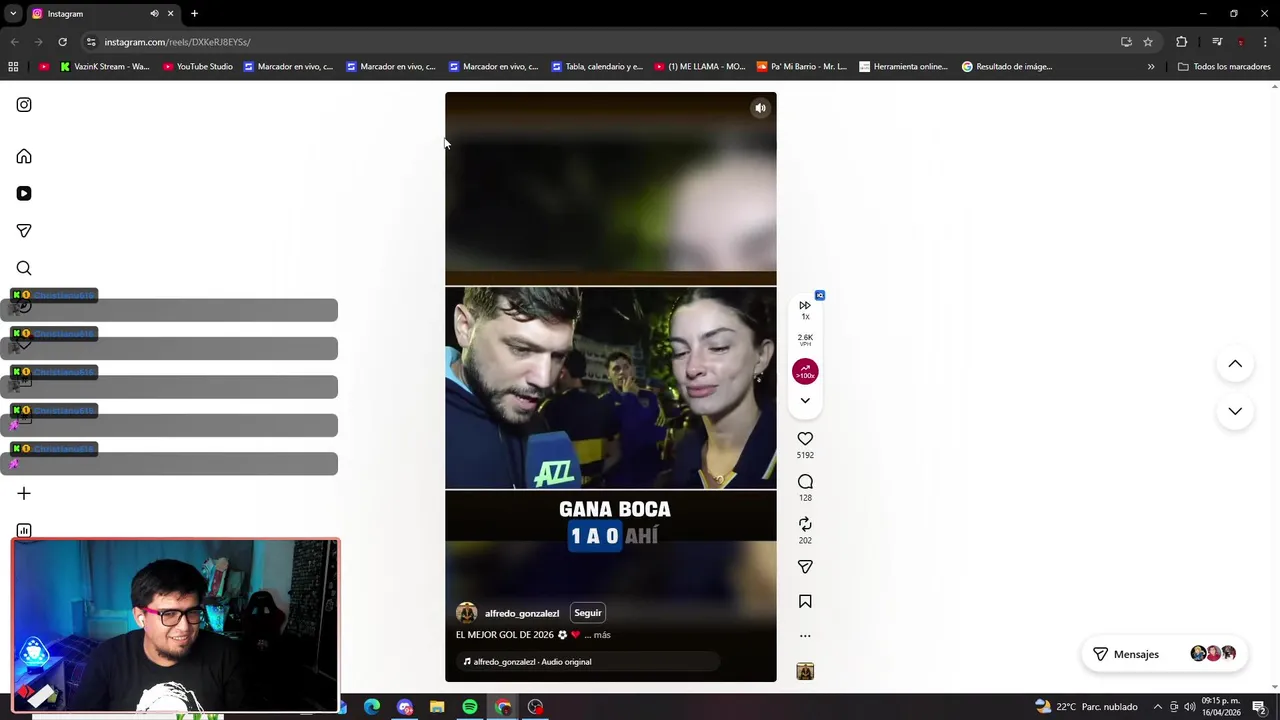Open the comments bubble showing 128
This screenshot has height=720, width=1280.
click(805, 482)
